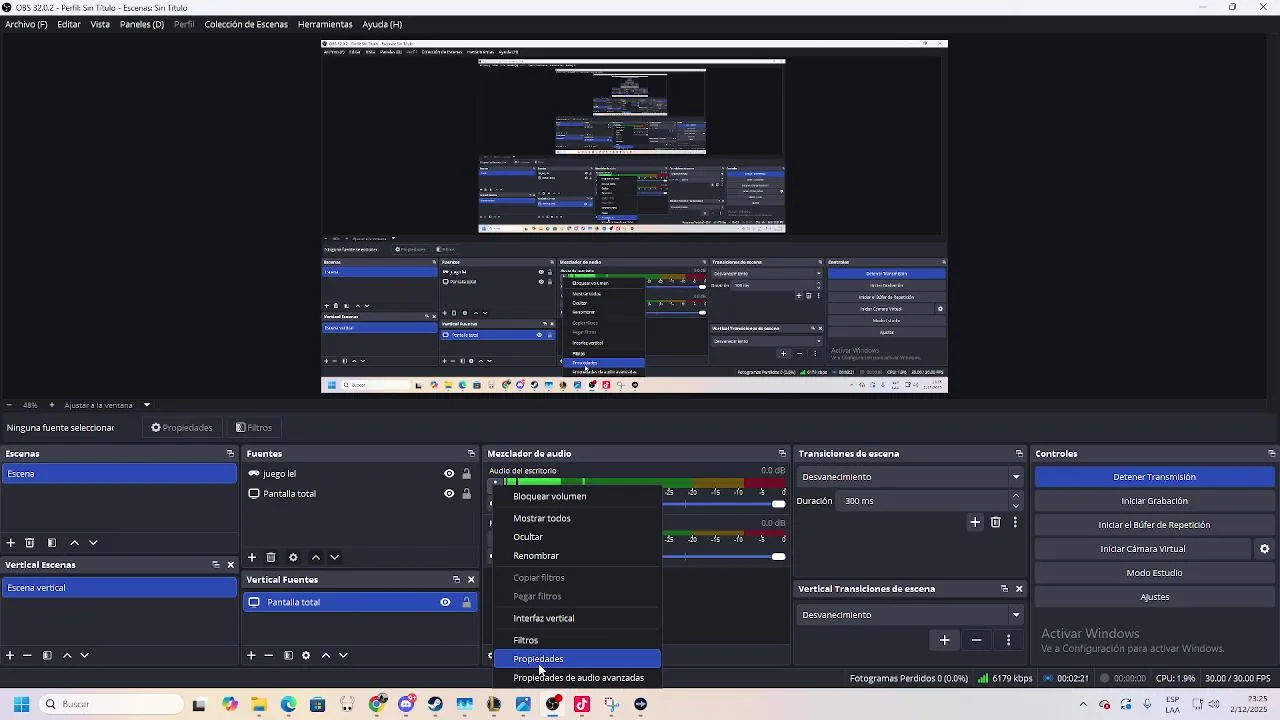
Task: Open the Herramientas menu
Action: [325, 24]
